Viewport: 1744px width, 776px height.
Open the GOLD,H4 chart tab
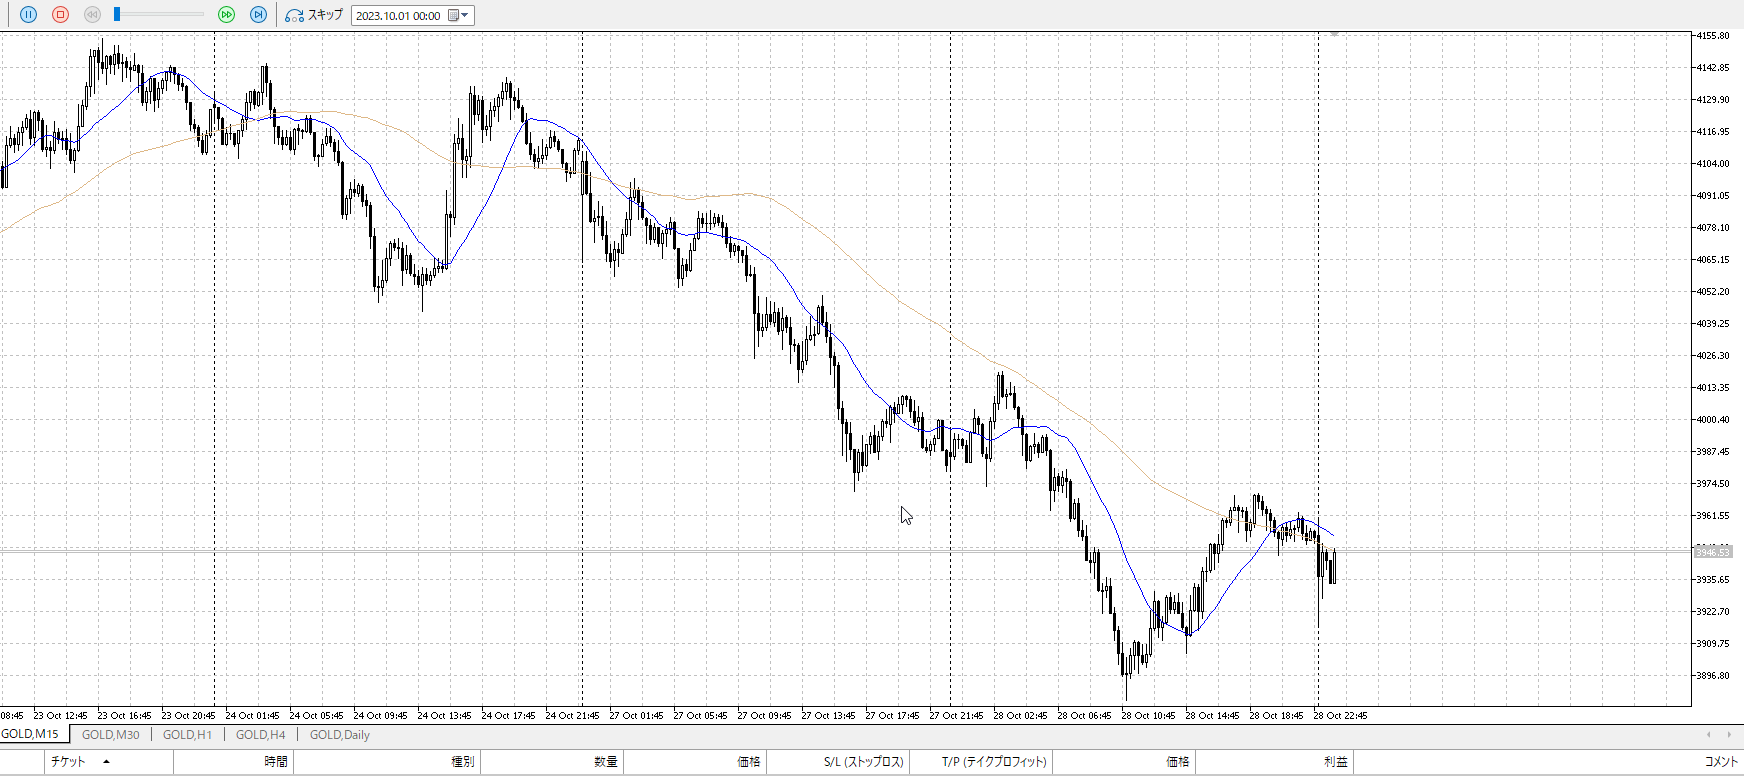tap(260, 734)
